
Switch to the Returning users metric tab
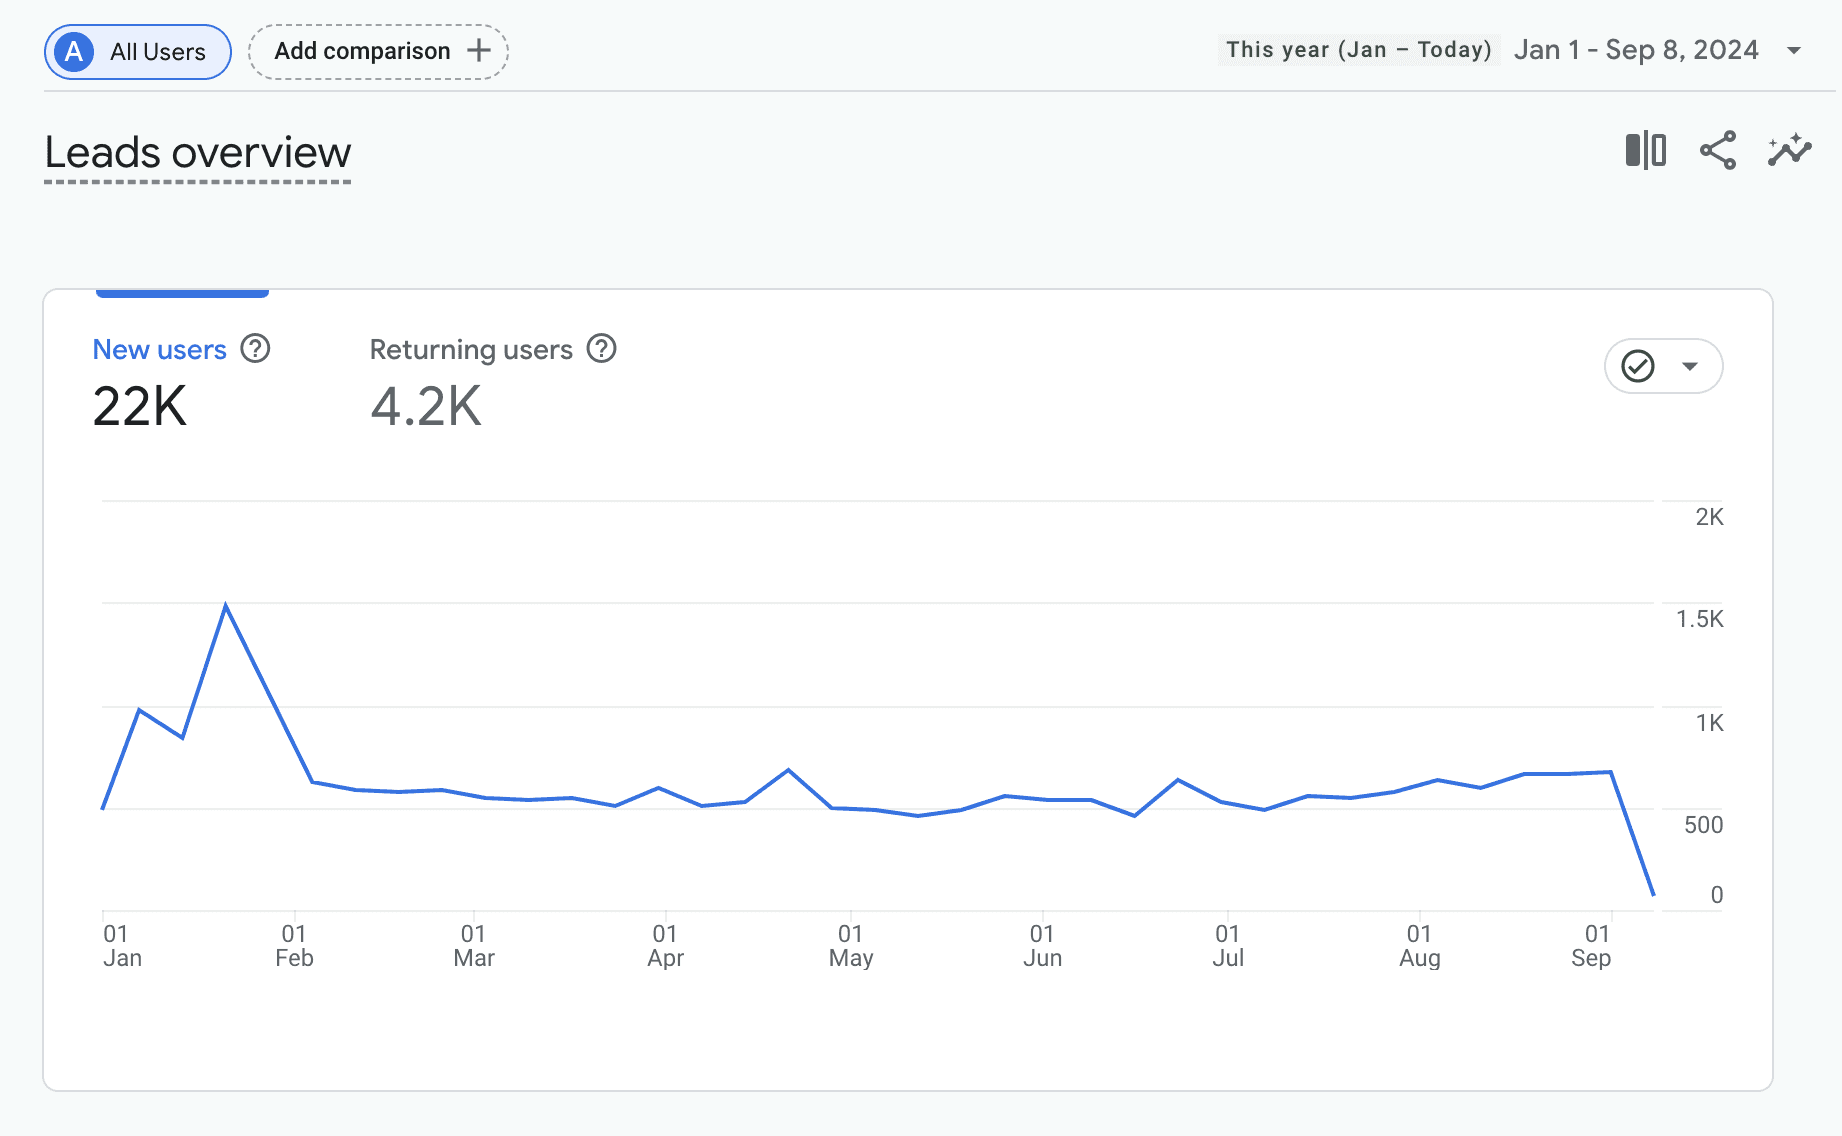point(493,382)
